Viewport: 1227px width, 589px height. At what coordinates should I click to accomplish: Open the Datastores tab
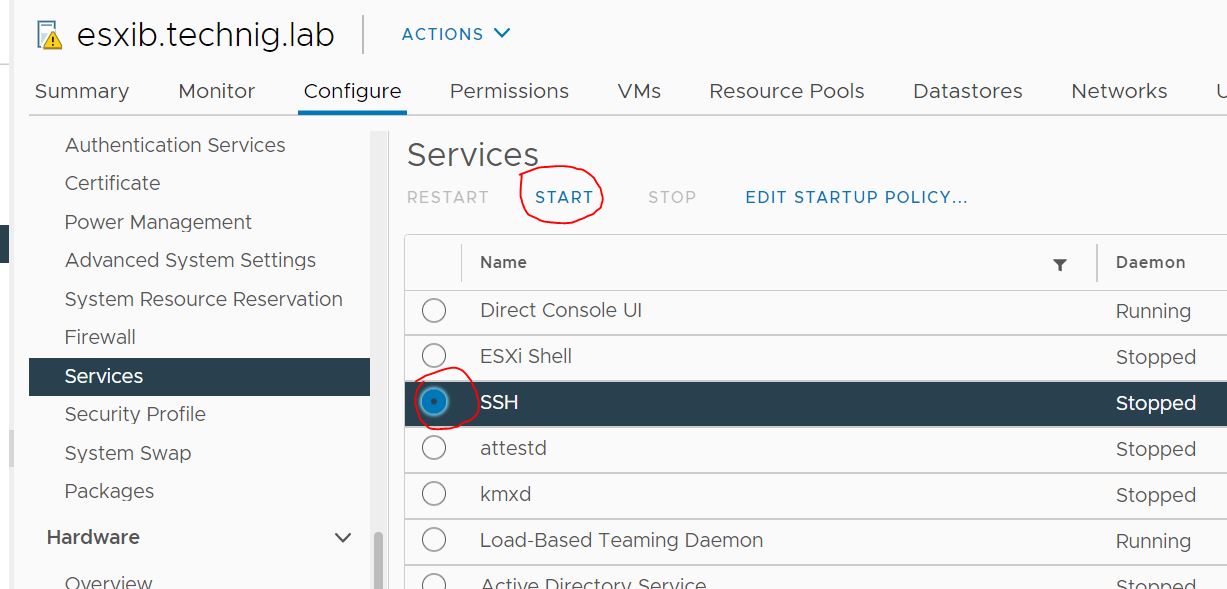point(967,91)
